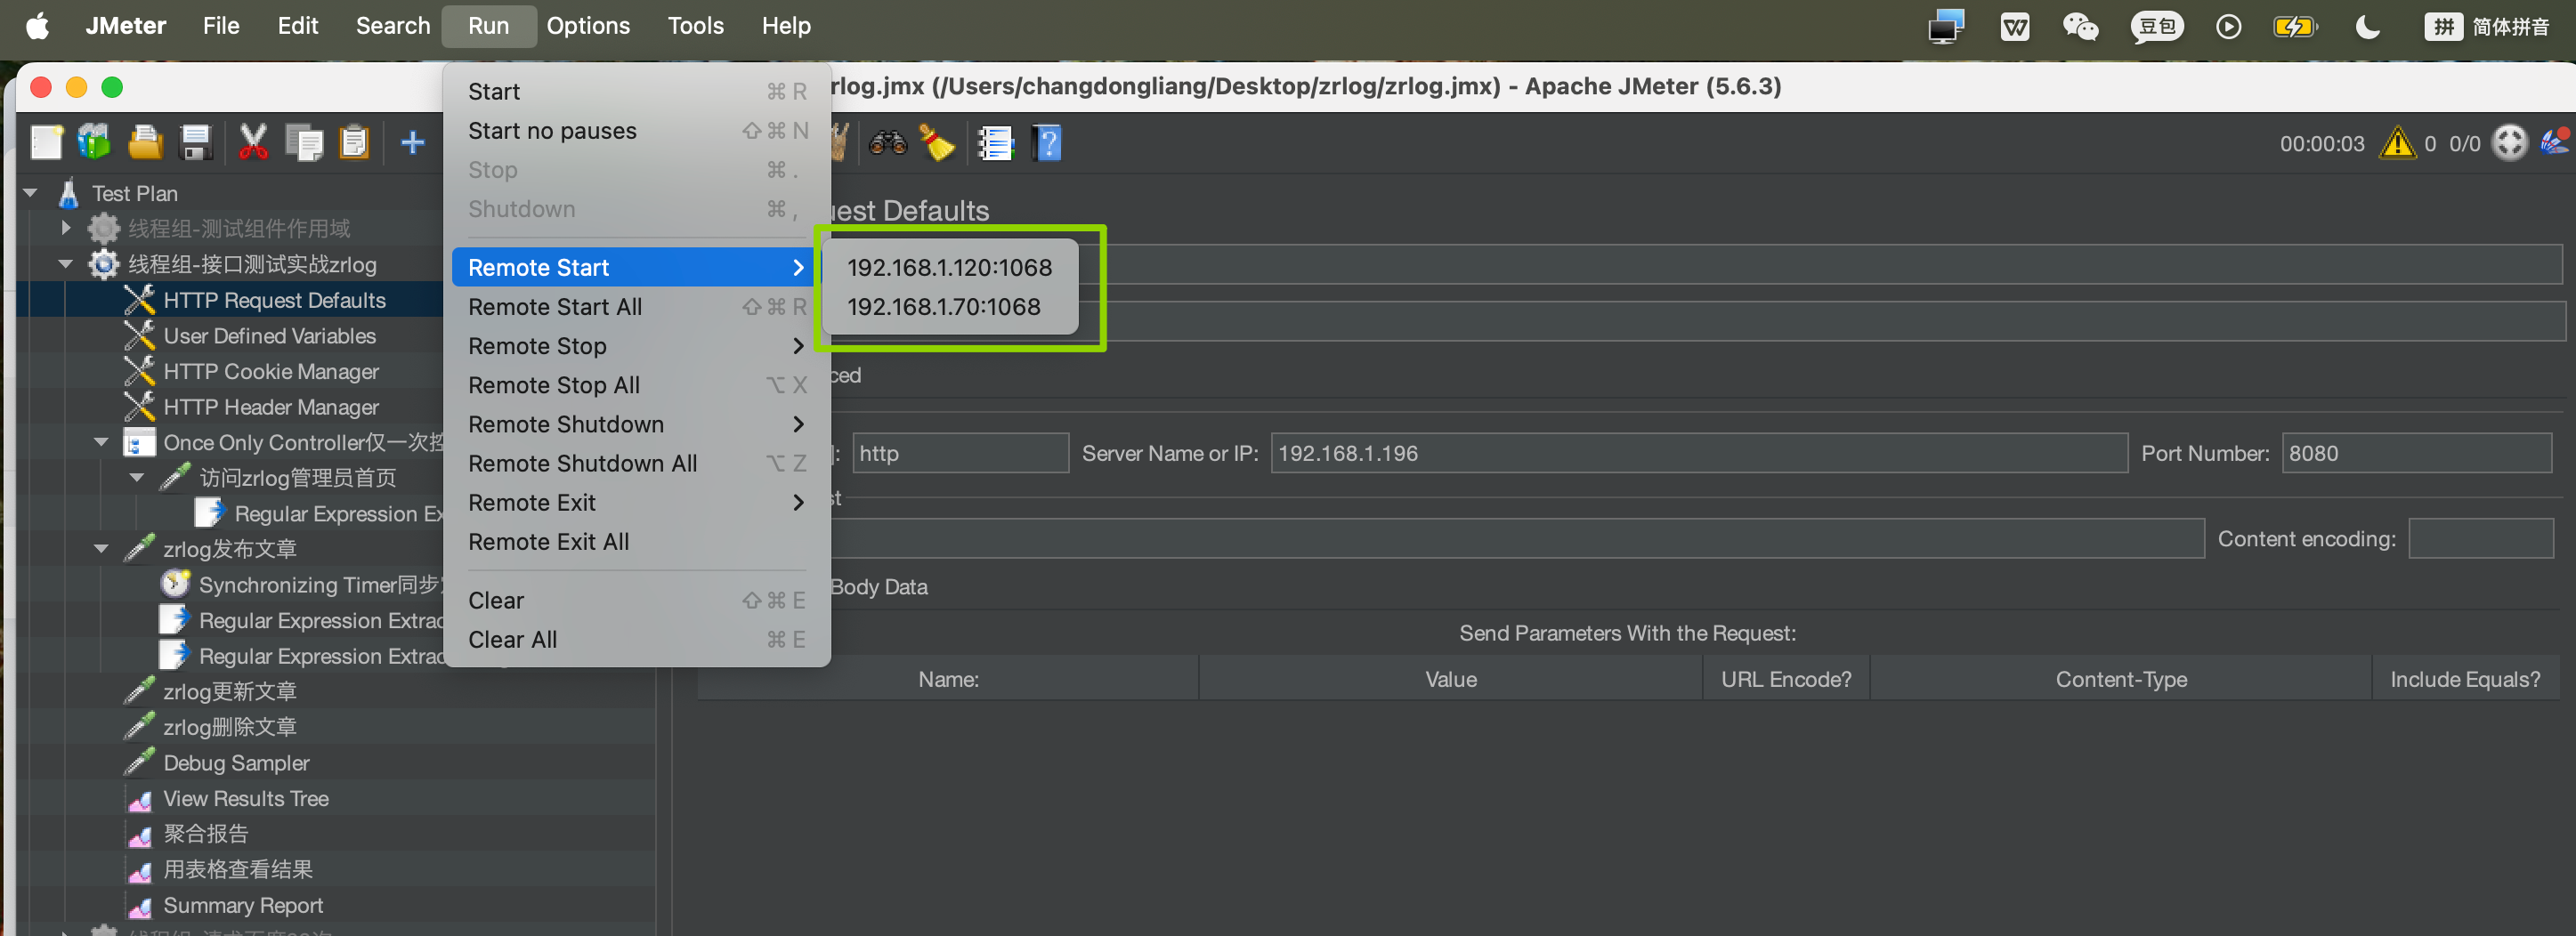Select Summary Report listener
Image resolution: width=2576 pixels, height=936 pixels.
243,905
